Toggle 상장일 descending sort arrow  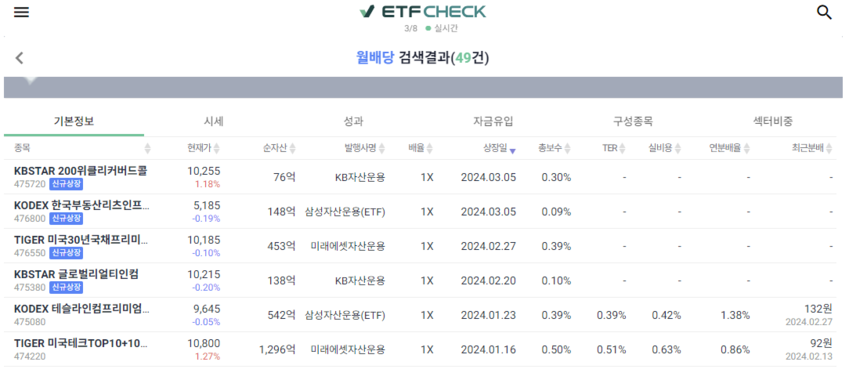point(512,151)
